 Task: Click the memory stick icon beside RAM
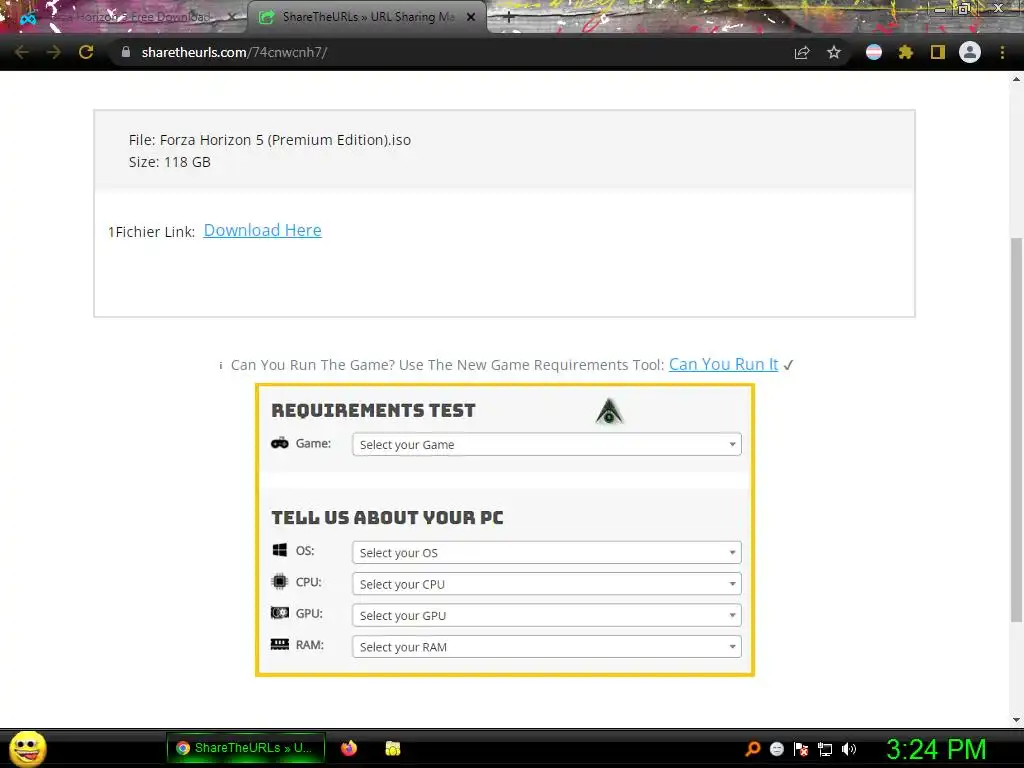[280, 645]
